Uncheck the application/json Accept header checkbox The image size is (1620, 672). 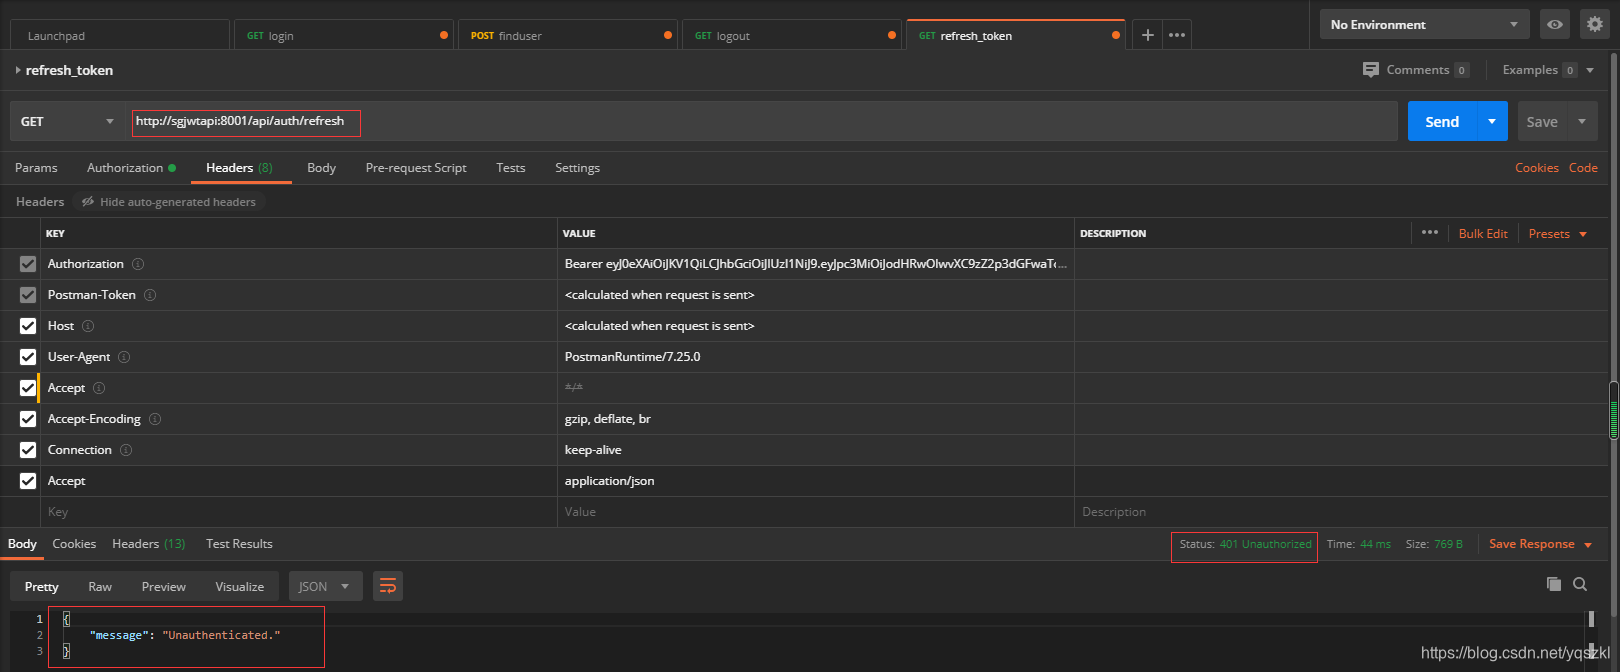coord(28,481)
